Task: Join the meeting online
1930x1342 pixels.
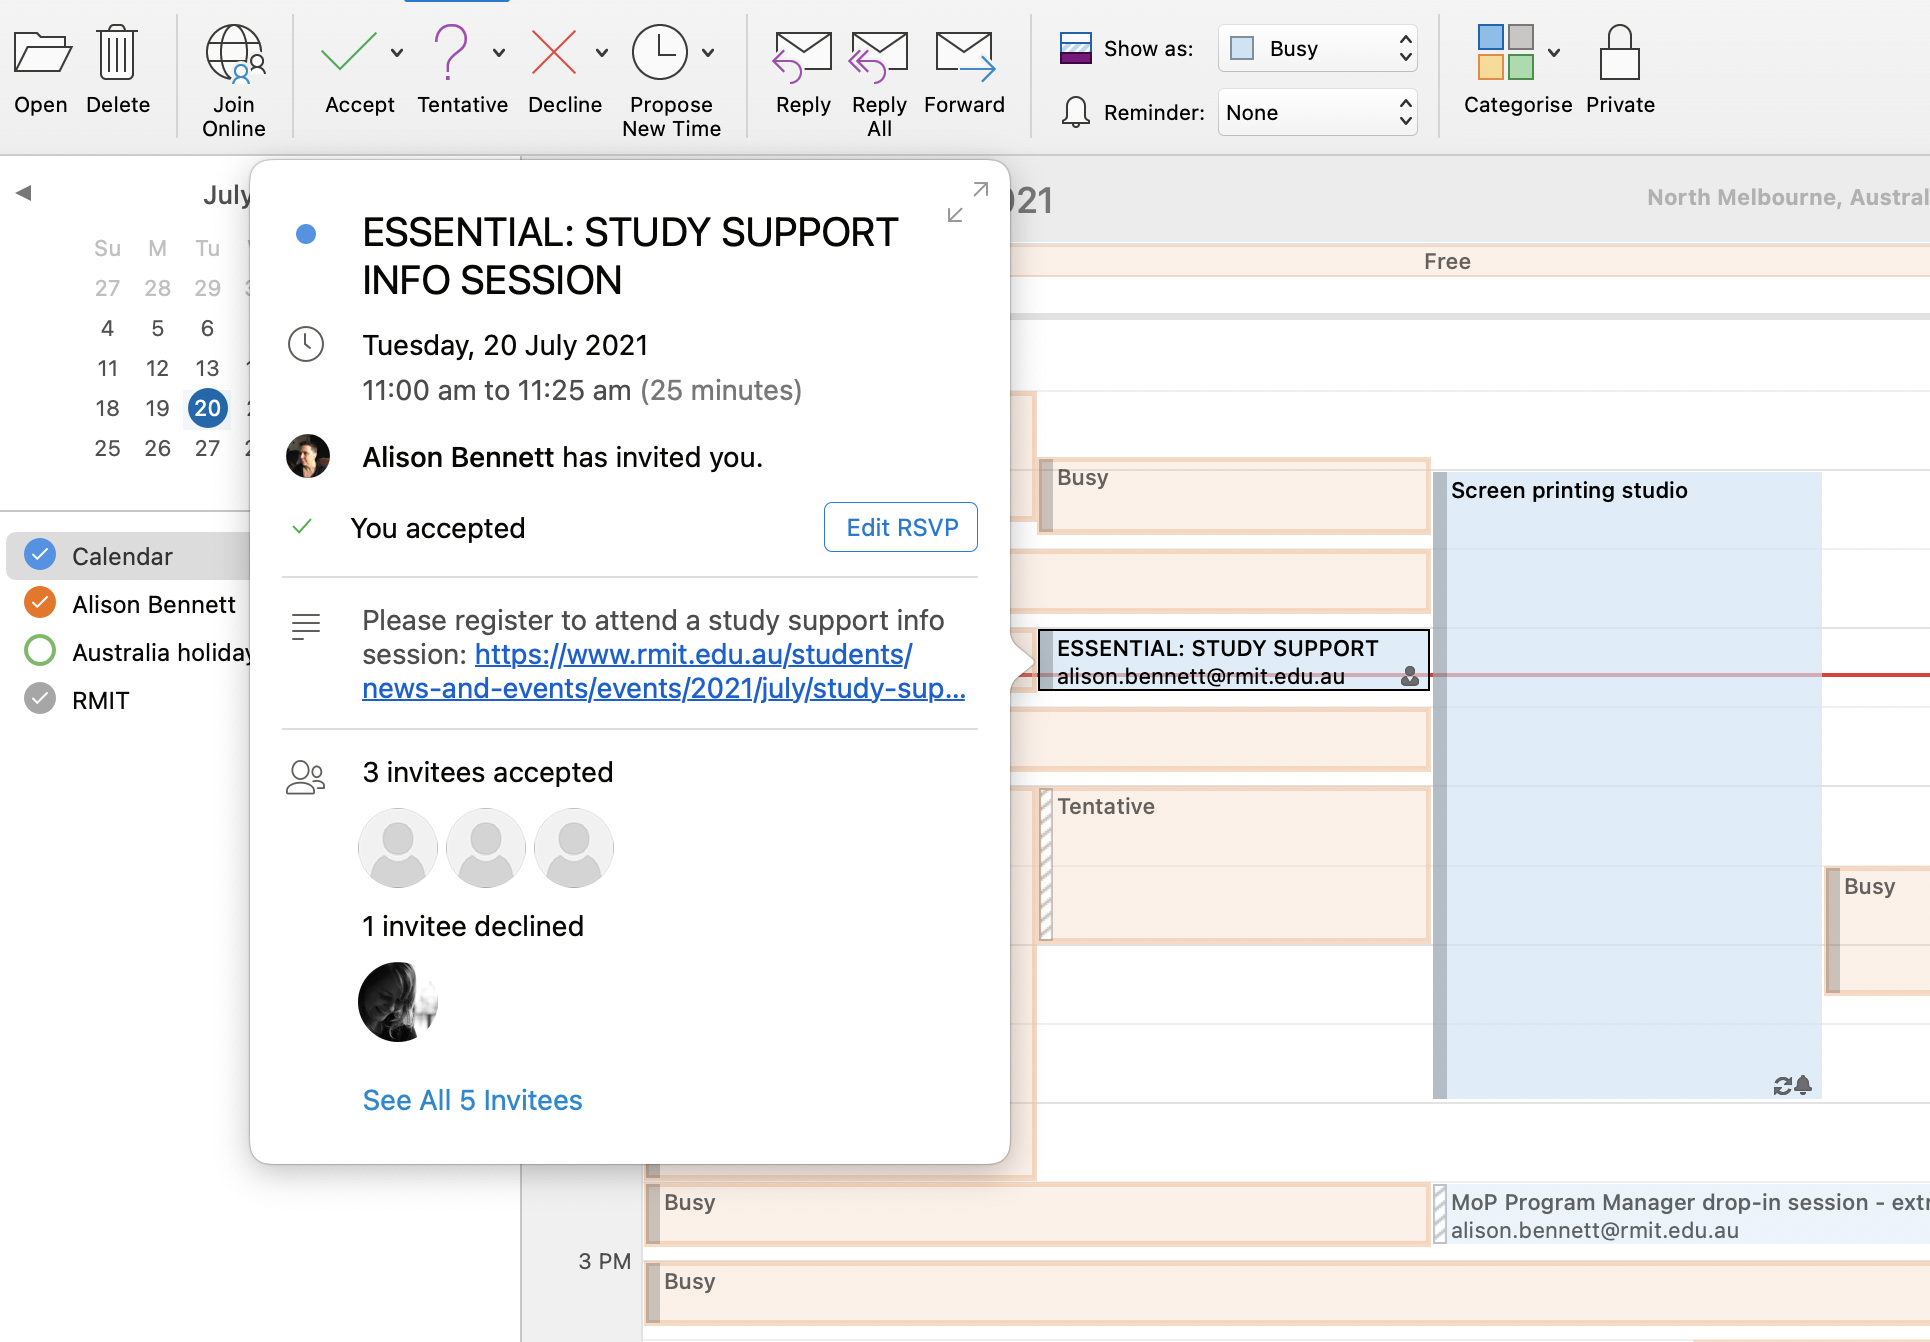Action: 234,82
